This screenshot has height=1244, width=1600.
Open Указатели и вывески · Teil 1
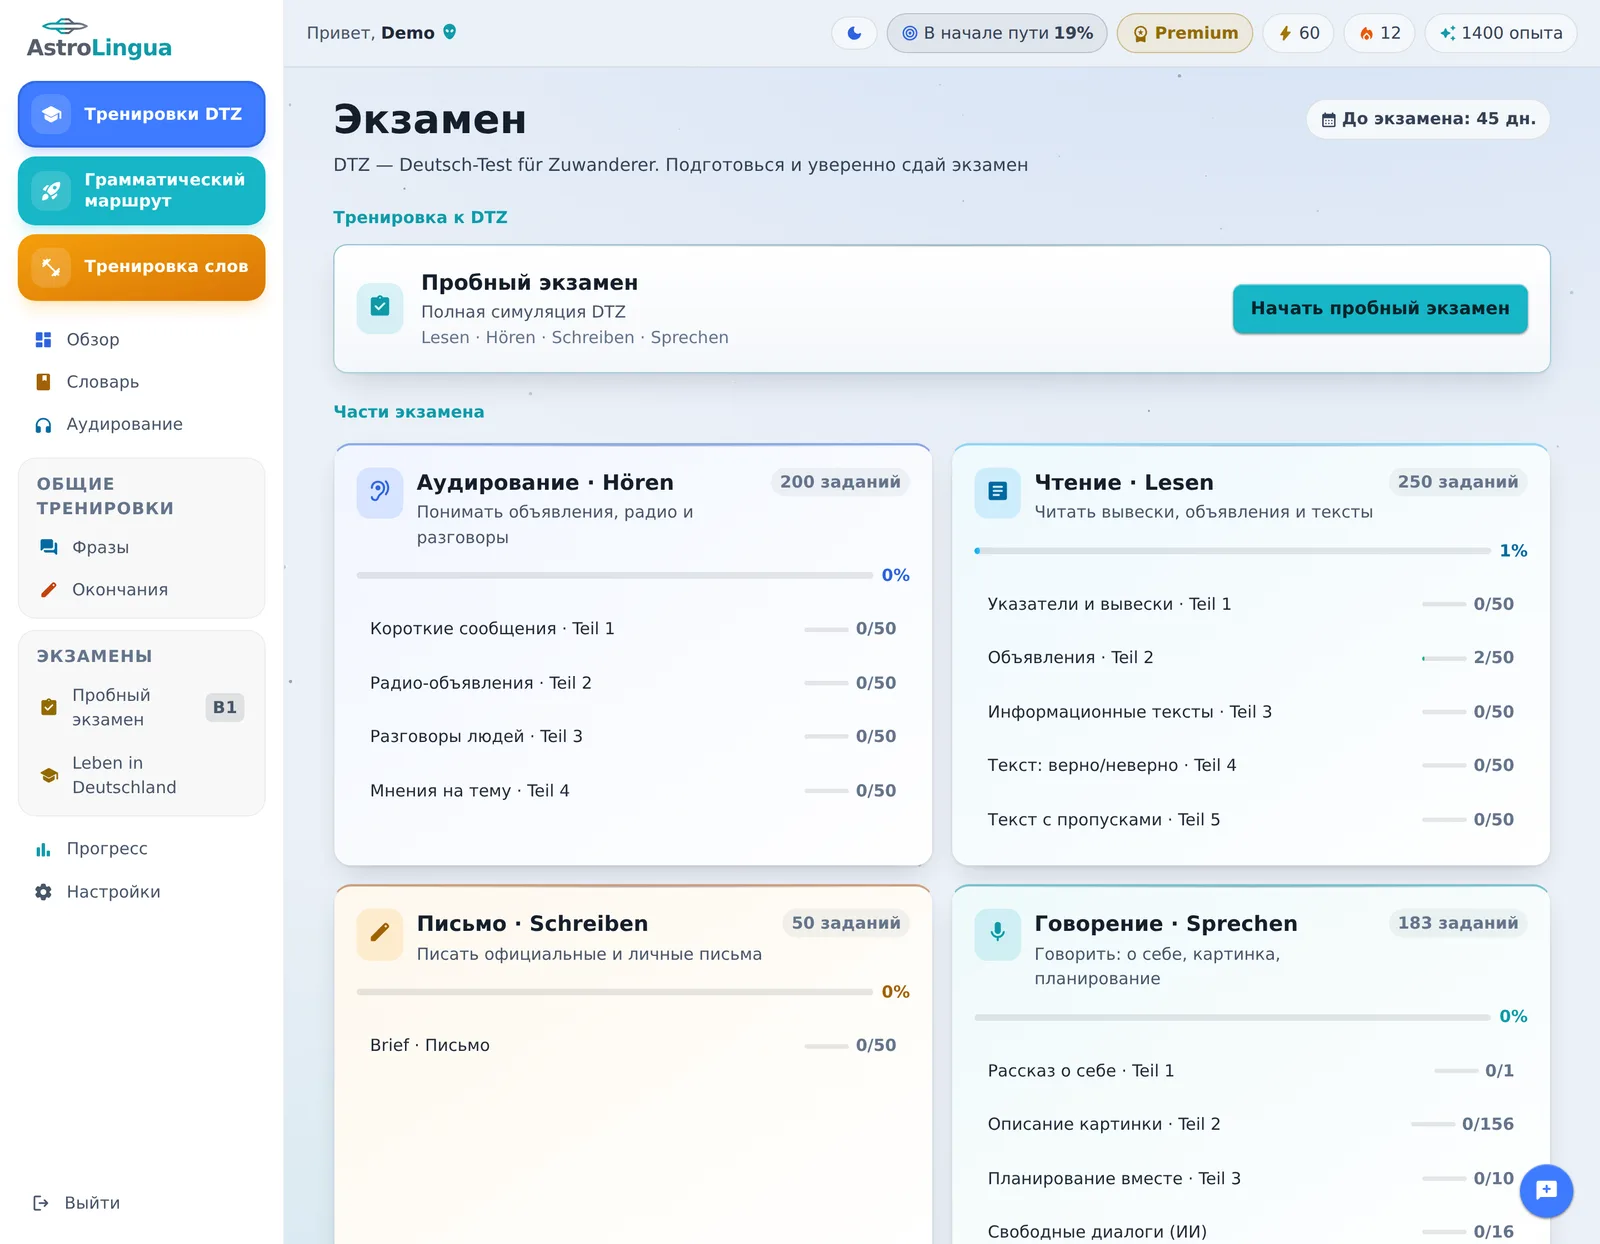(x=1251, y=604)
